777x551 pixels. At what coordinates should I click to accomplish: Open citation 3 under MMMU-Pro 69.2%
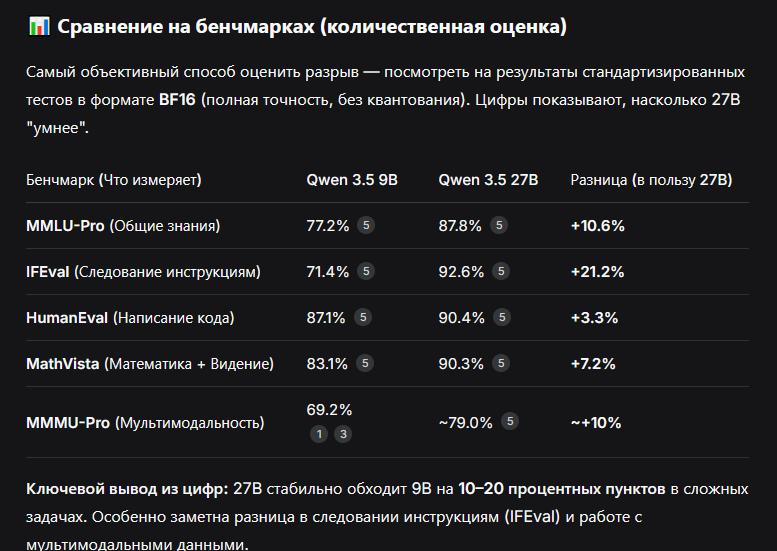[343, 435]
